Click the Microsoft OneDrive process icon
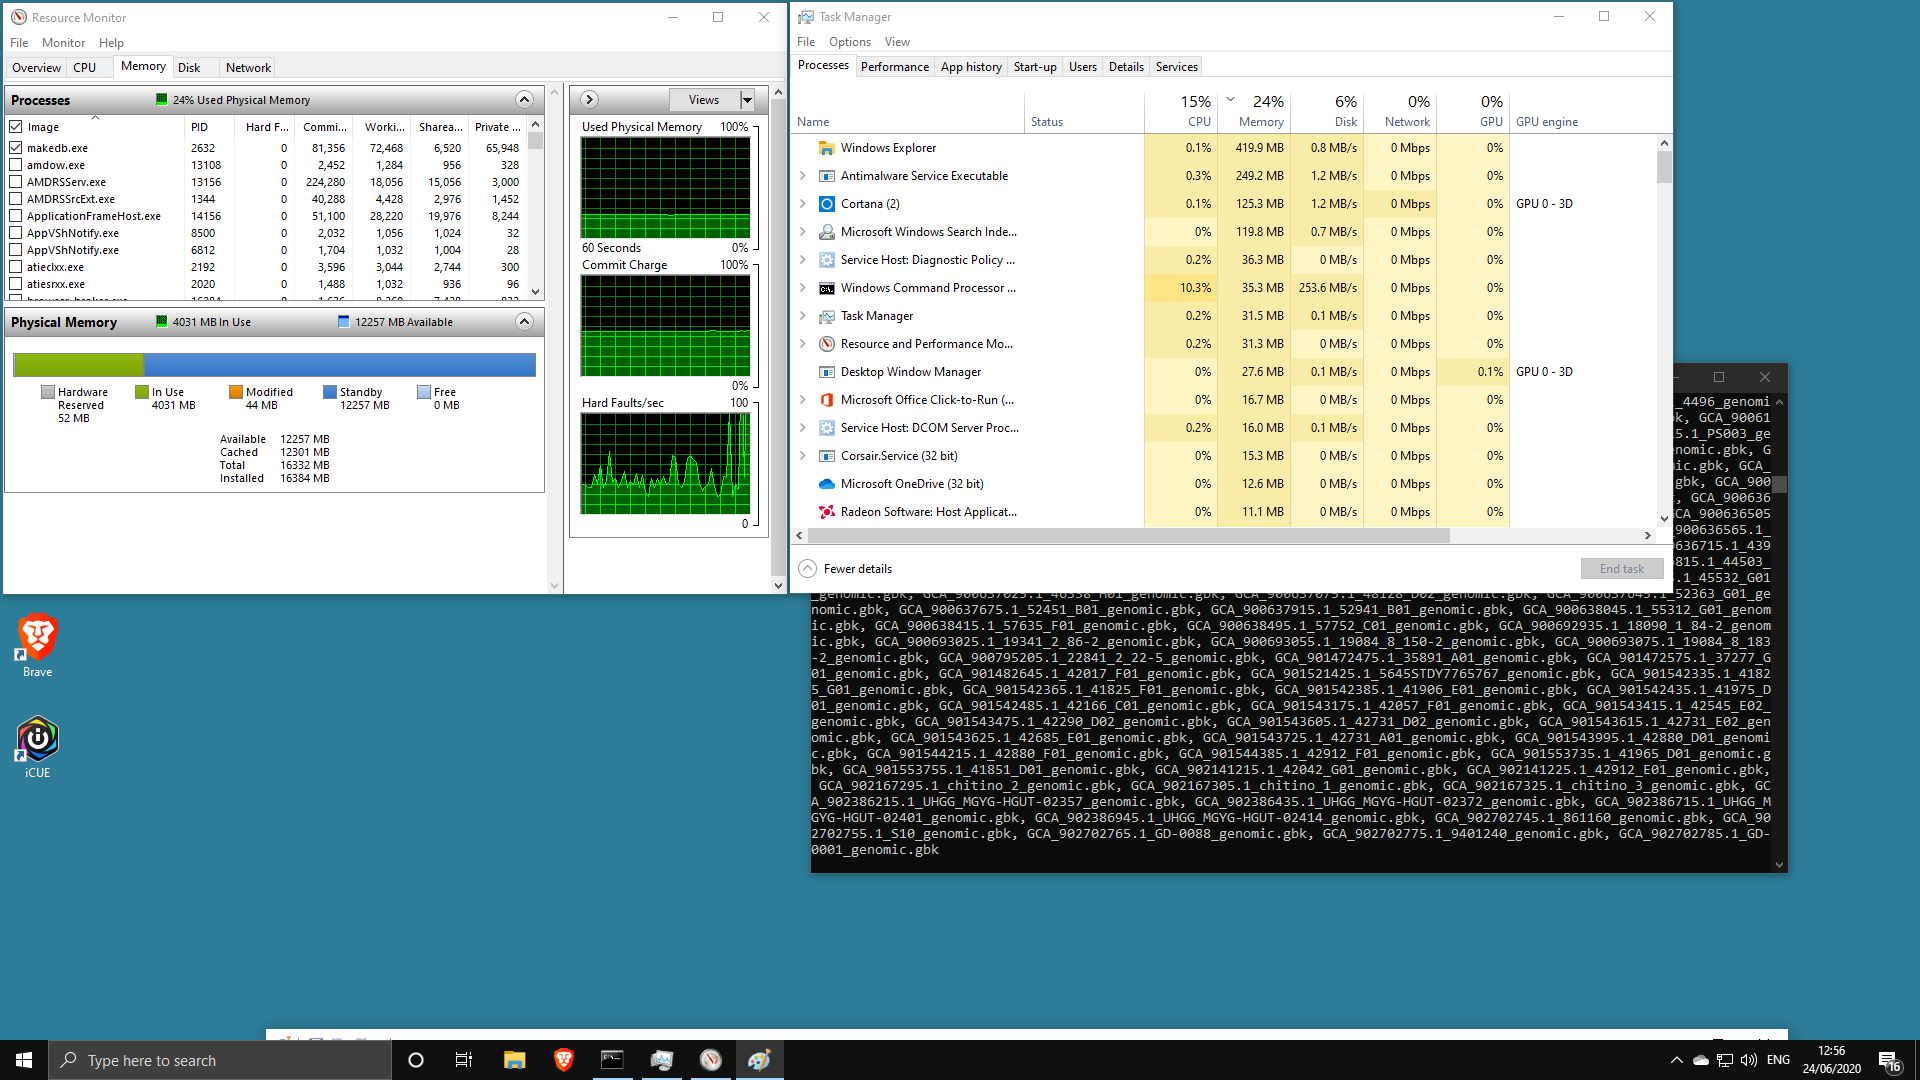 click(x=826, y=484)
